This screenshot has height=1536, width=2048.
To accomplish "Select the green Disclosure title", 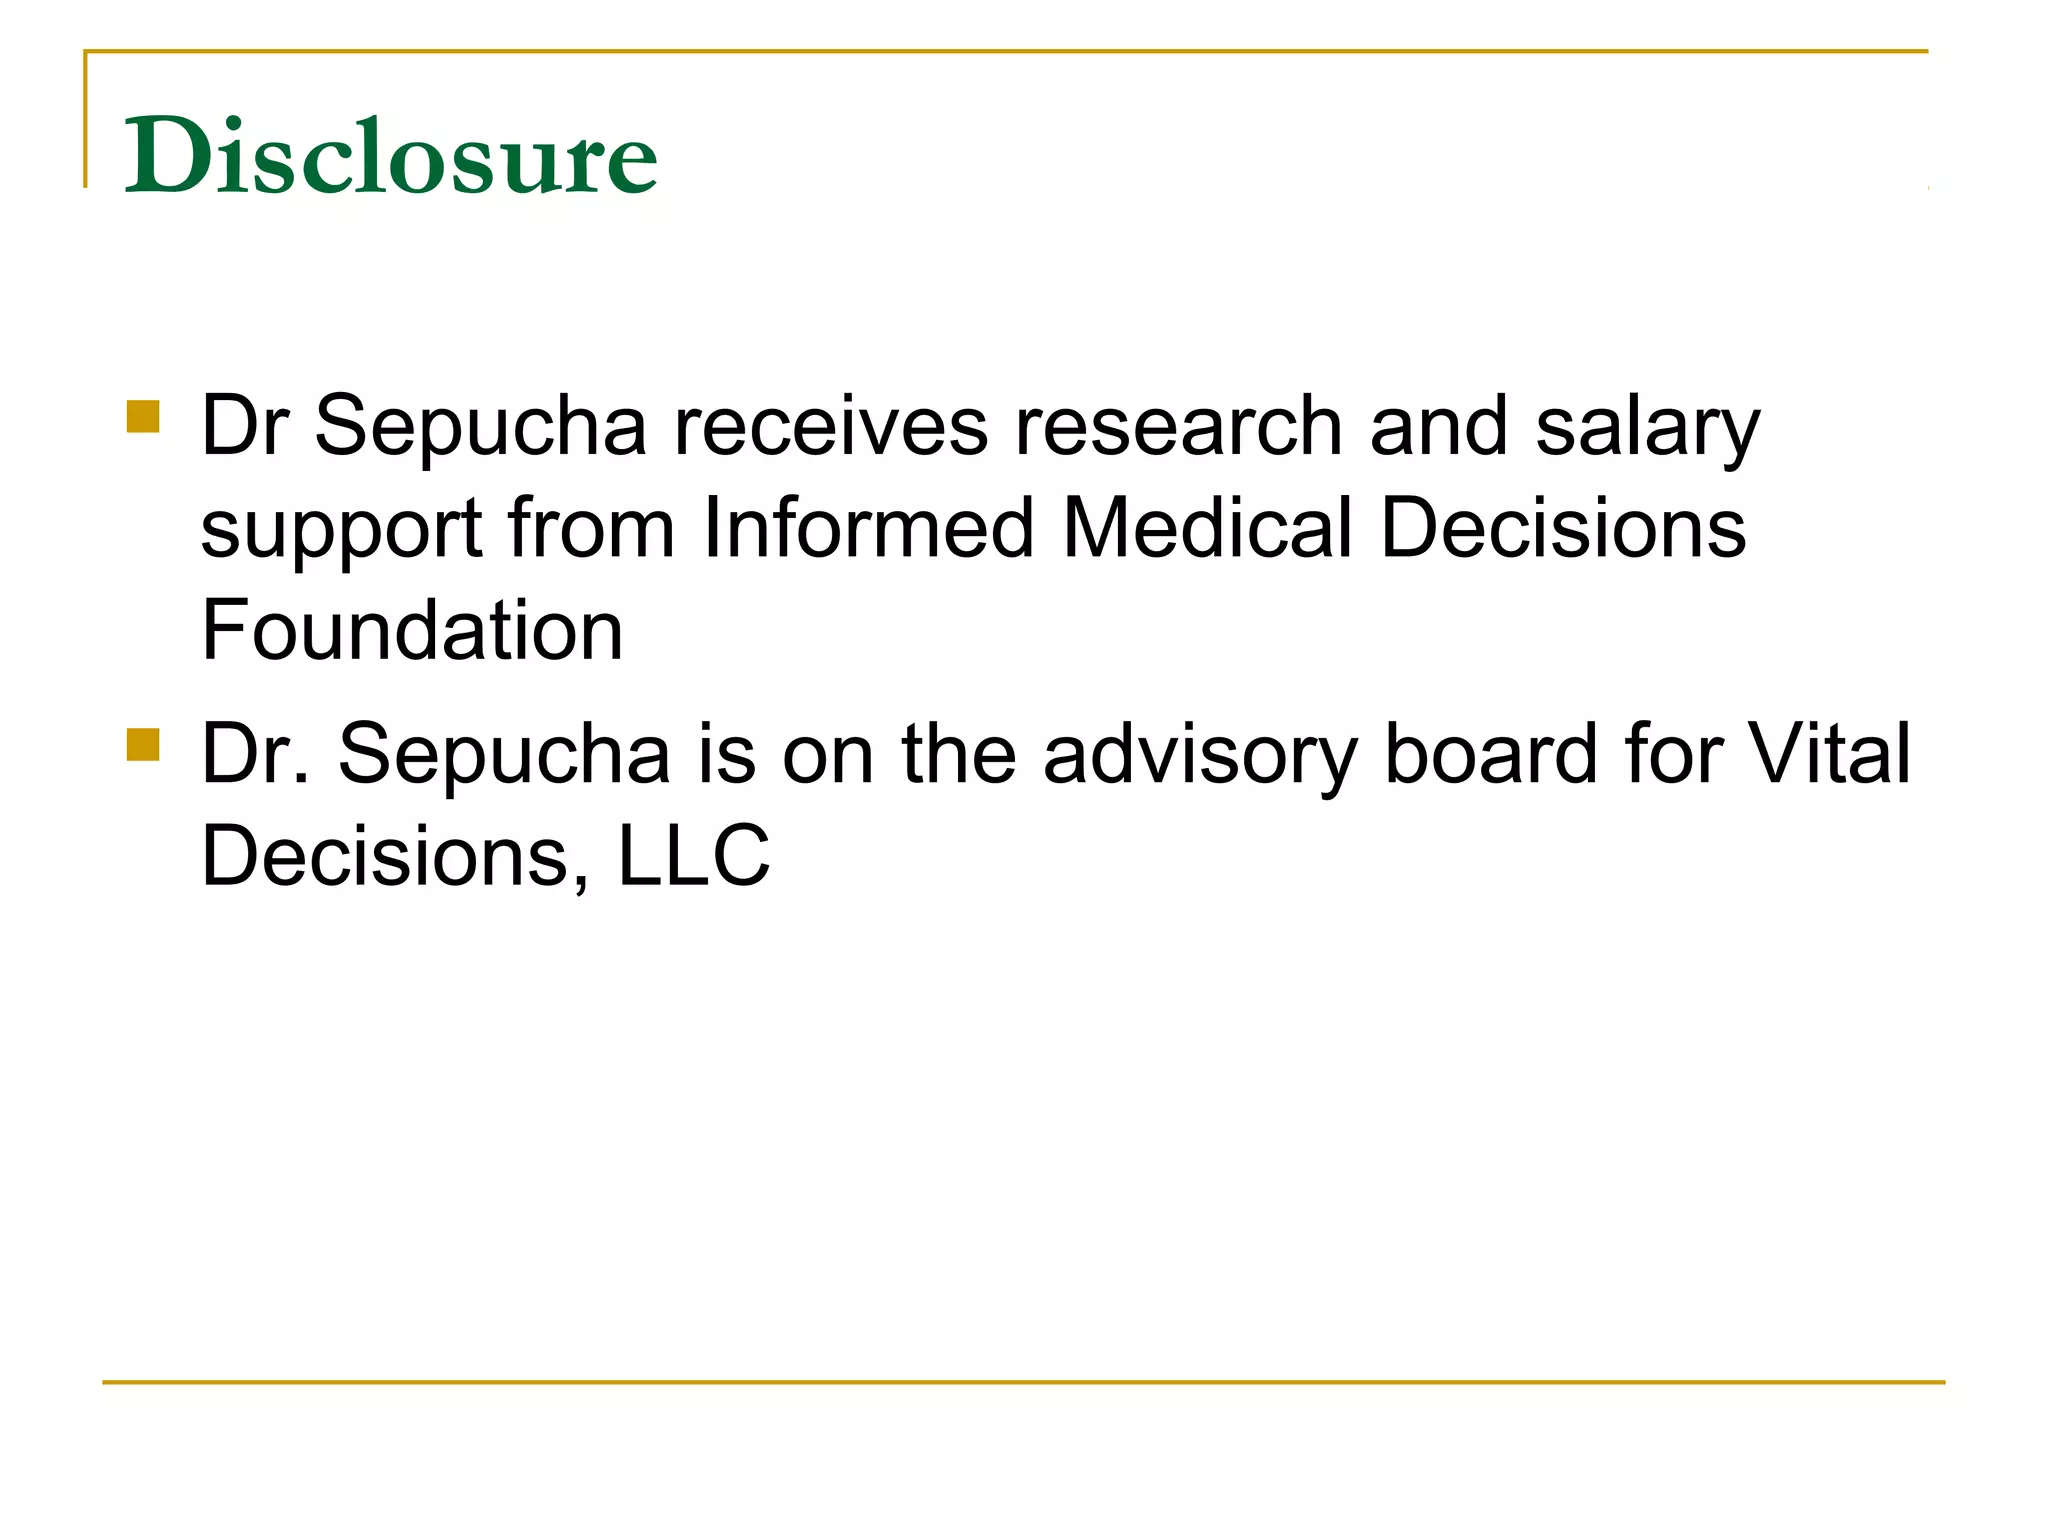I will [390, 157].
